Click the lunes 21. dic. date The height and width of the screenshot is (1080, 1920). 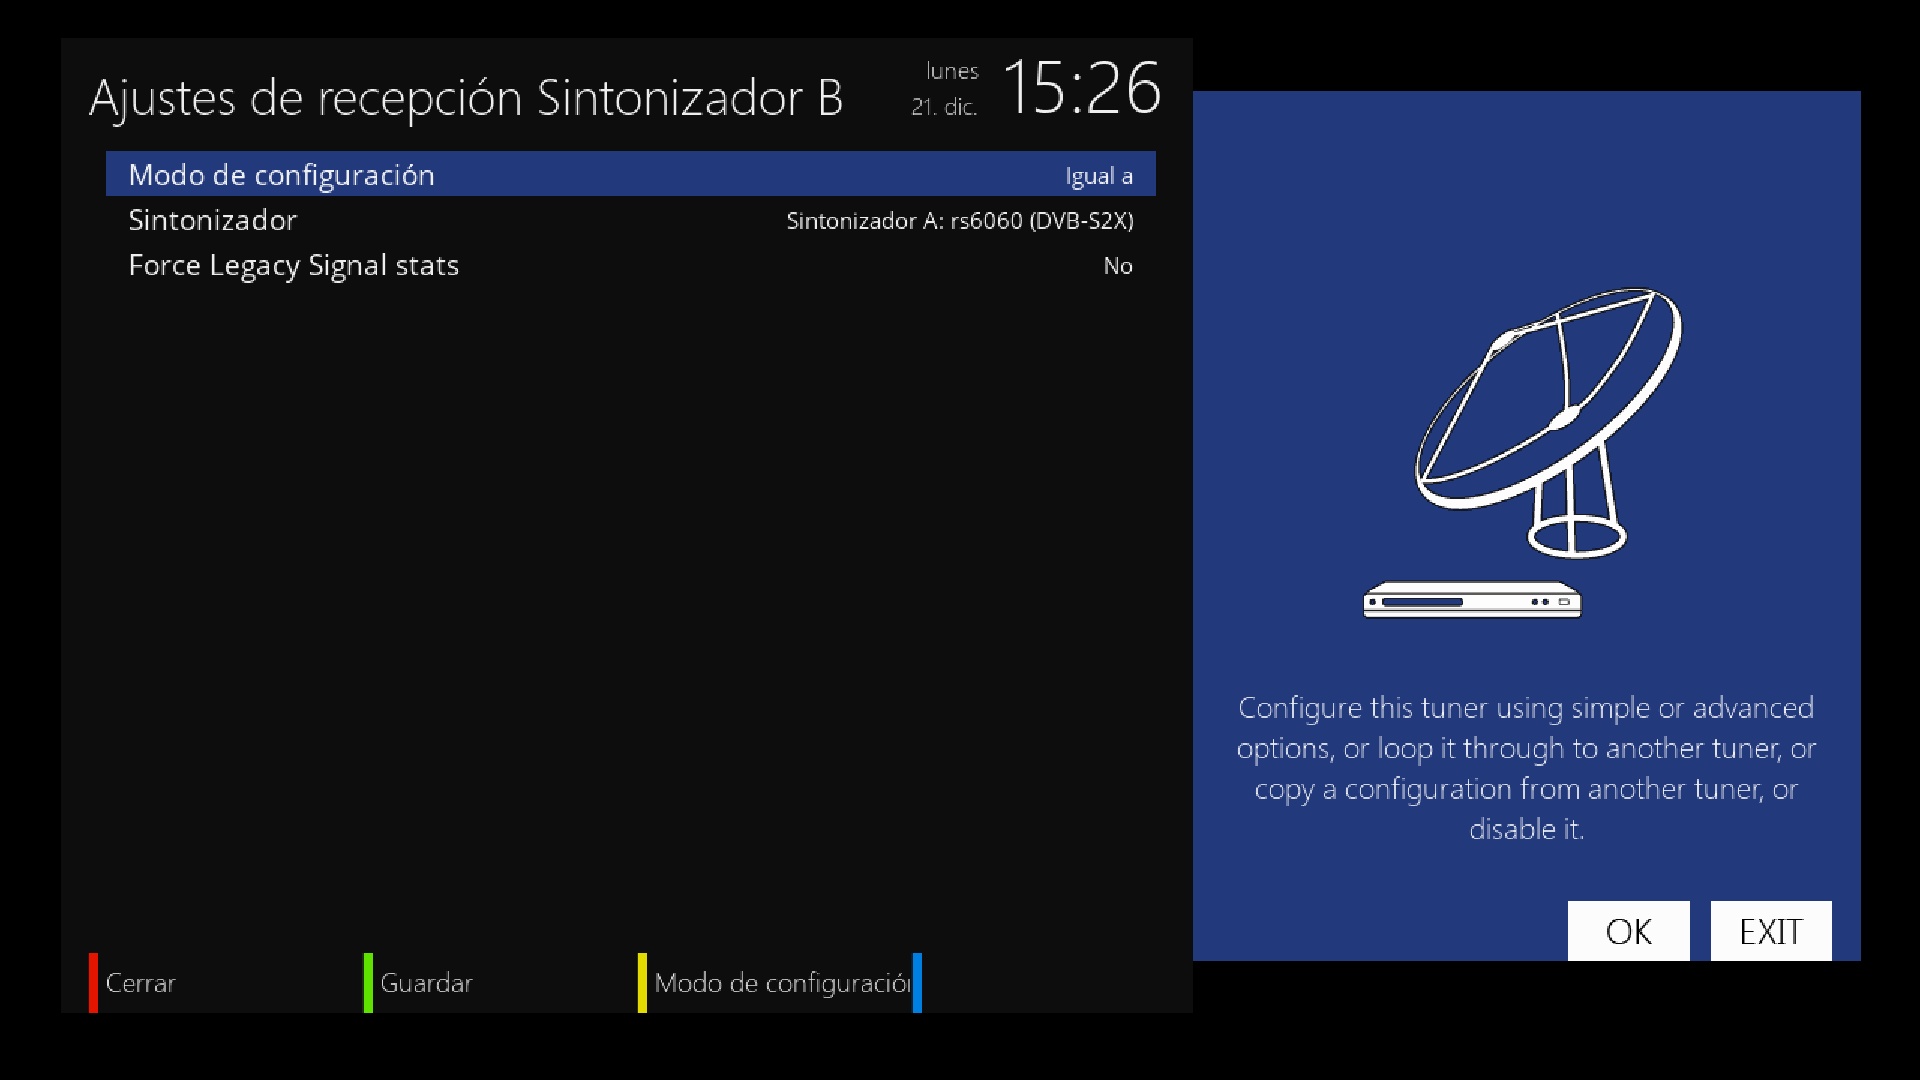click(945, 88)
